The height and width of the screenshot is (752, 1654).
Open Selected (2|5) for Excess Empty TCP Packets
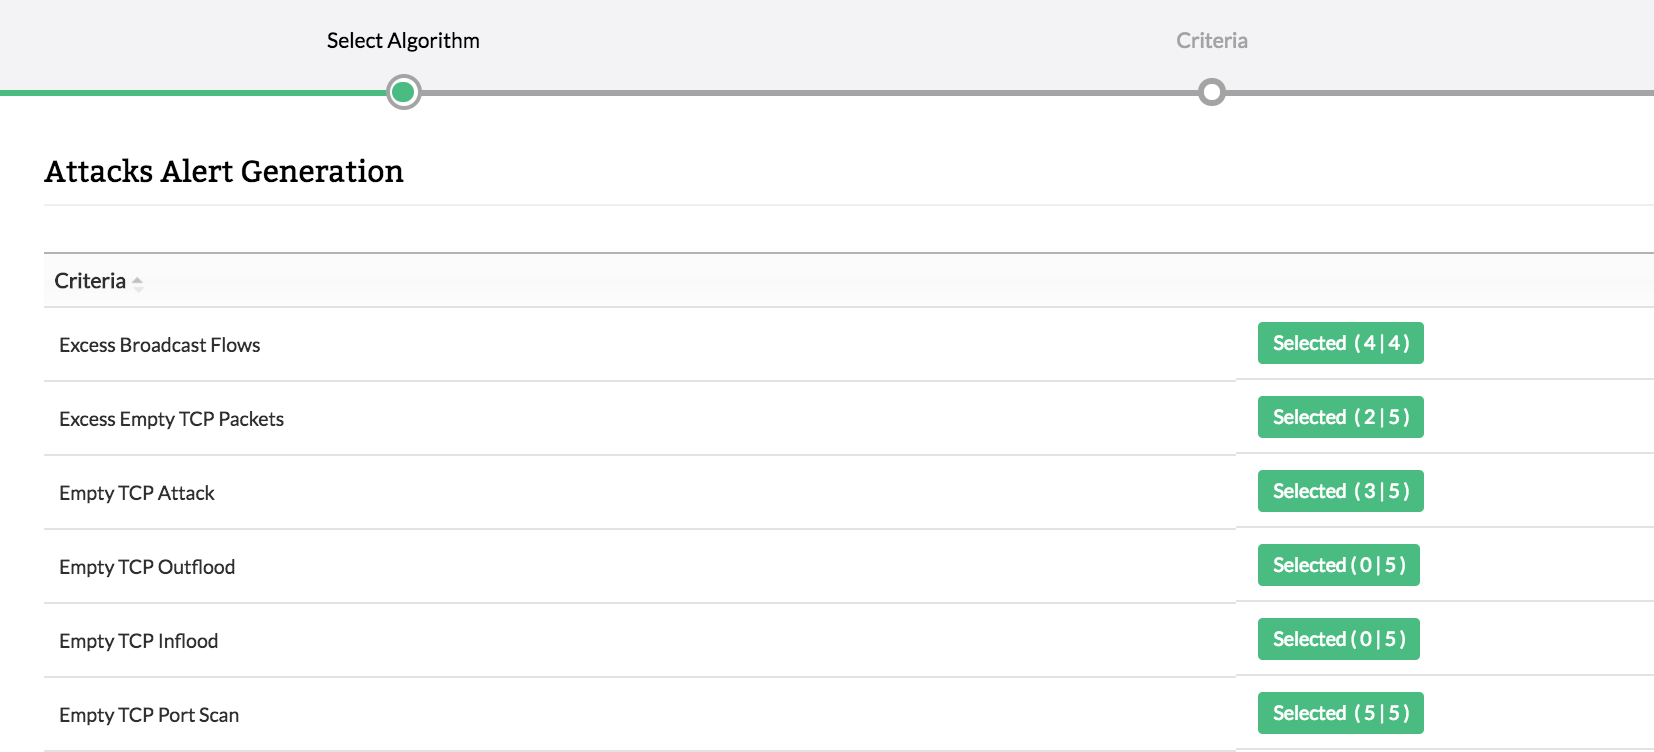click(x=1340, y=417)
